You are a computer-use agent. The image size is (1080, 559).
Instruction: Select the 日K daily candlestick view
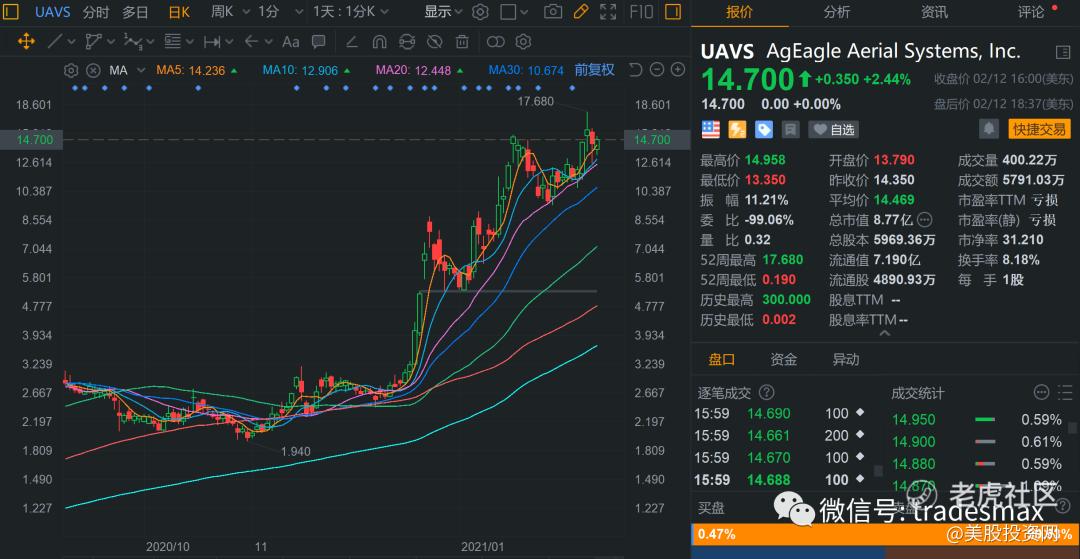pyautogui.click(x=179, y=12)
